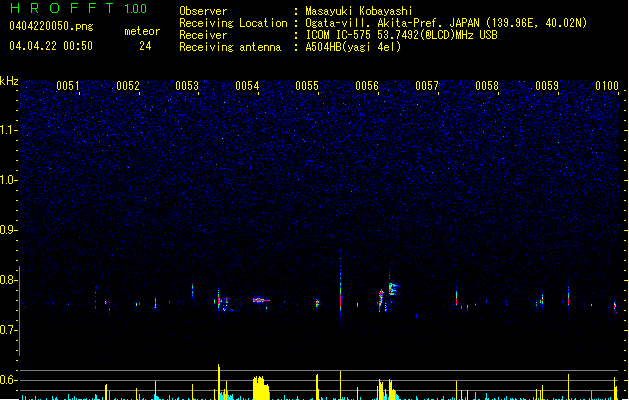Click the 0053 time marker
The image size is (629, 400).
point(187,86)
